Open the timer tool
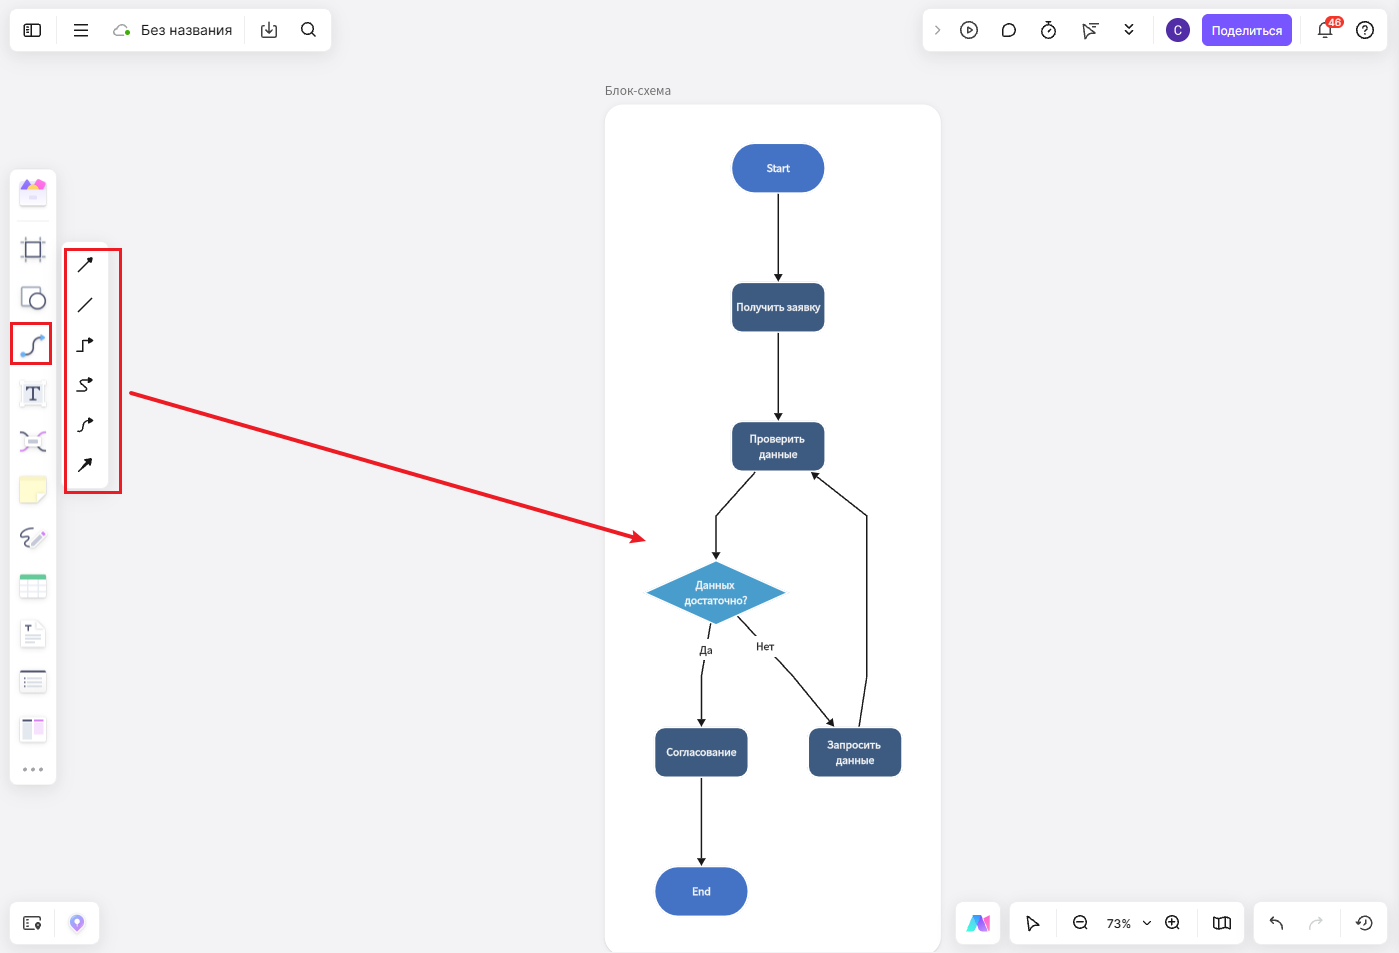This screenshot has height=953, width=1399. (x=1049, y=30)
